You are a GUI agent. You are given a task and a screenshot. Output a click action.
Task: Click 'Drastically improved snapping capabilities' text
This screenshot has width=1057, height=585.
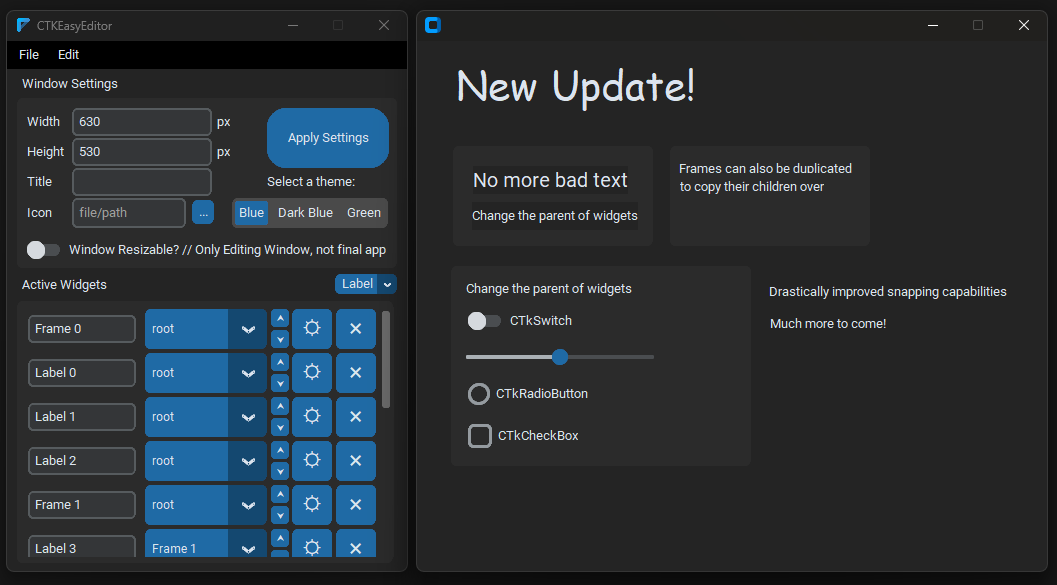pos(887,292)
